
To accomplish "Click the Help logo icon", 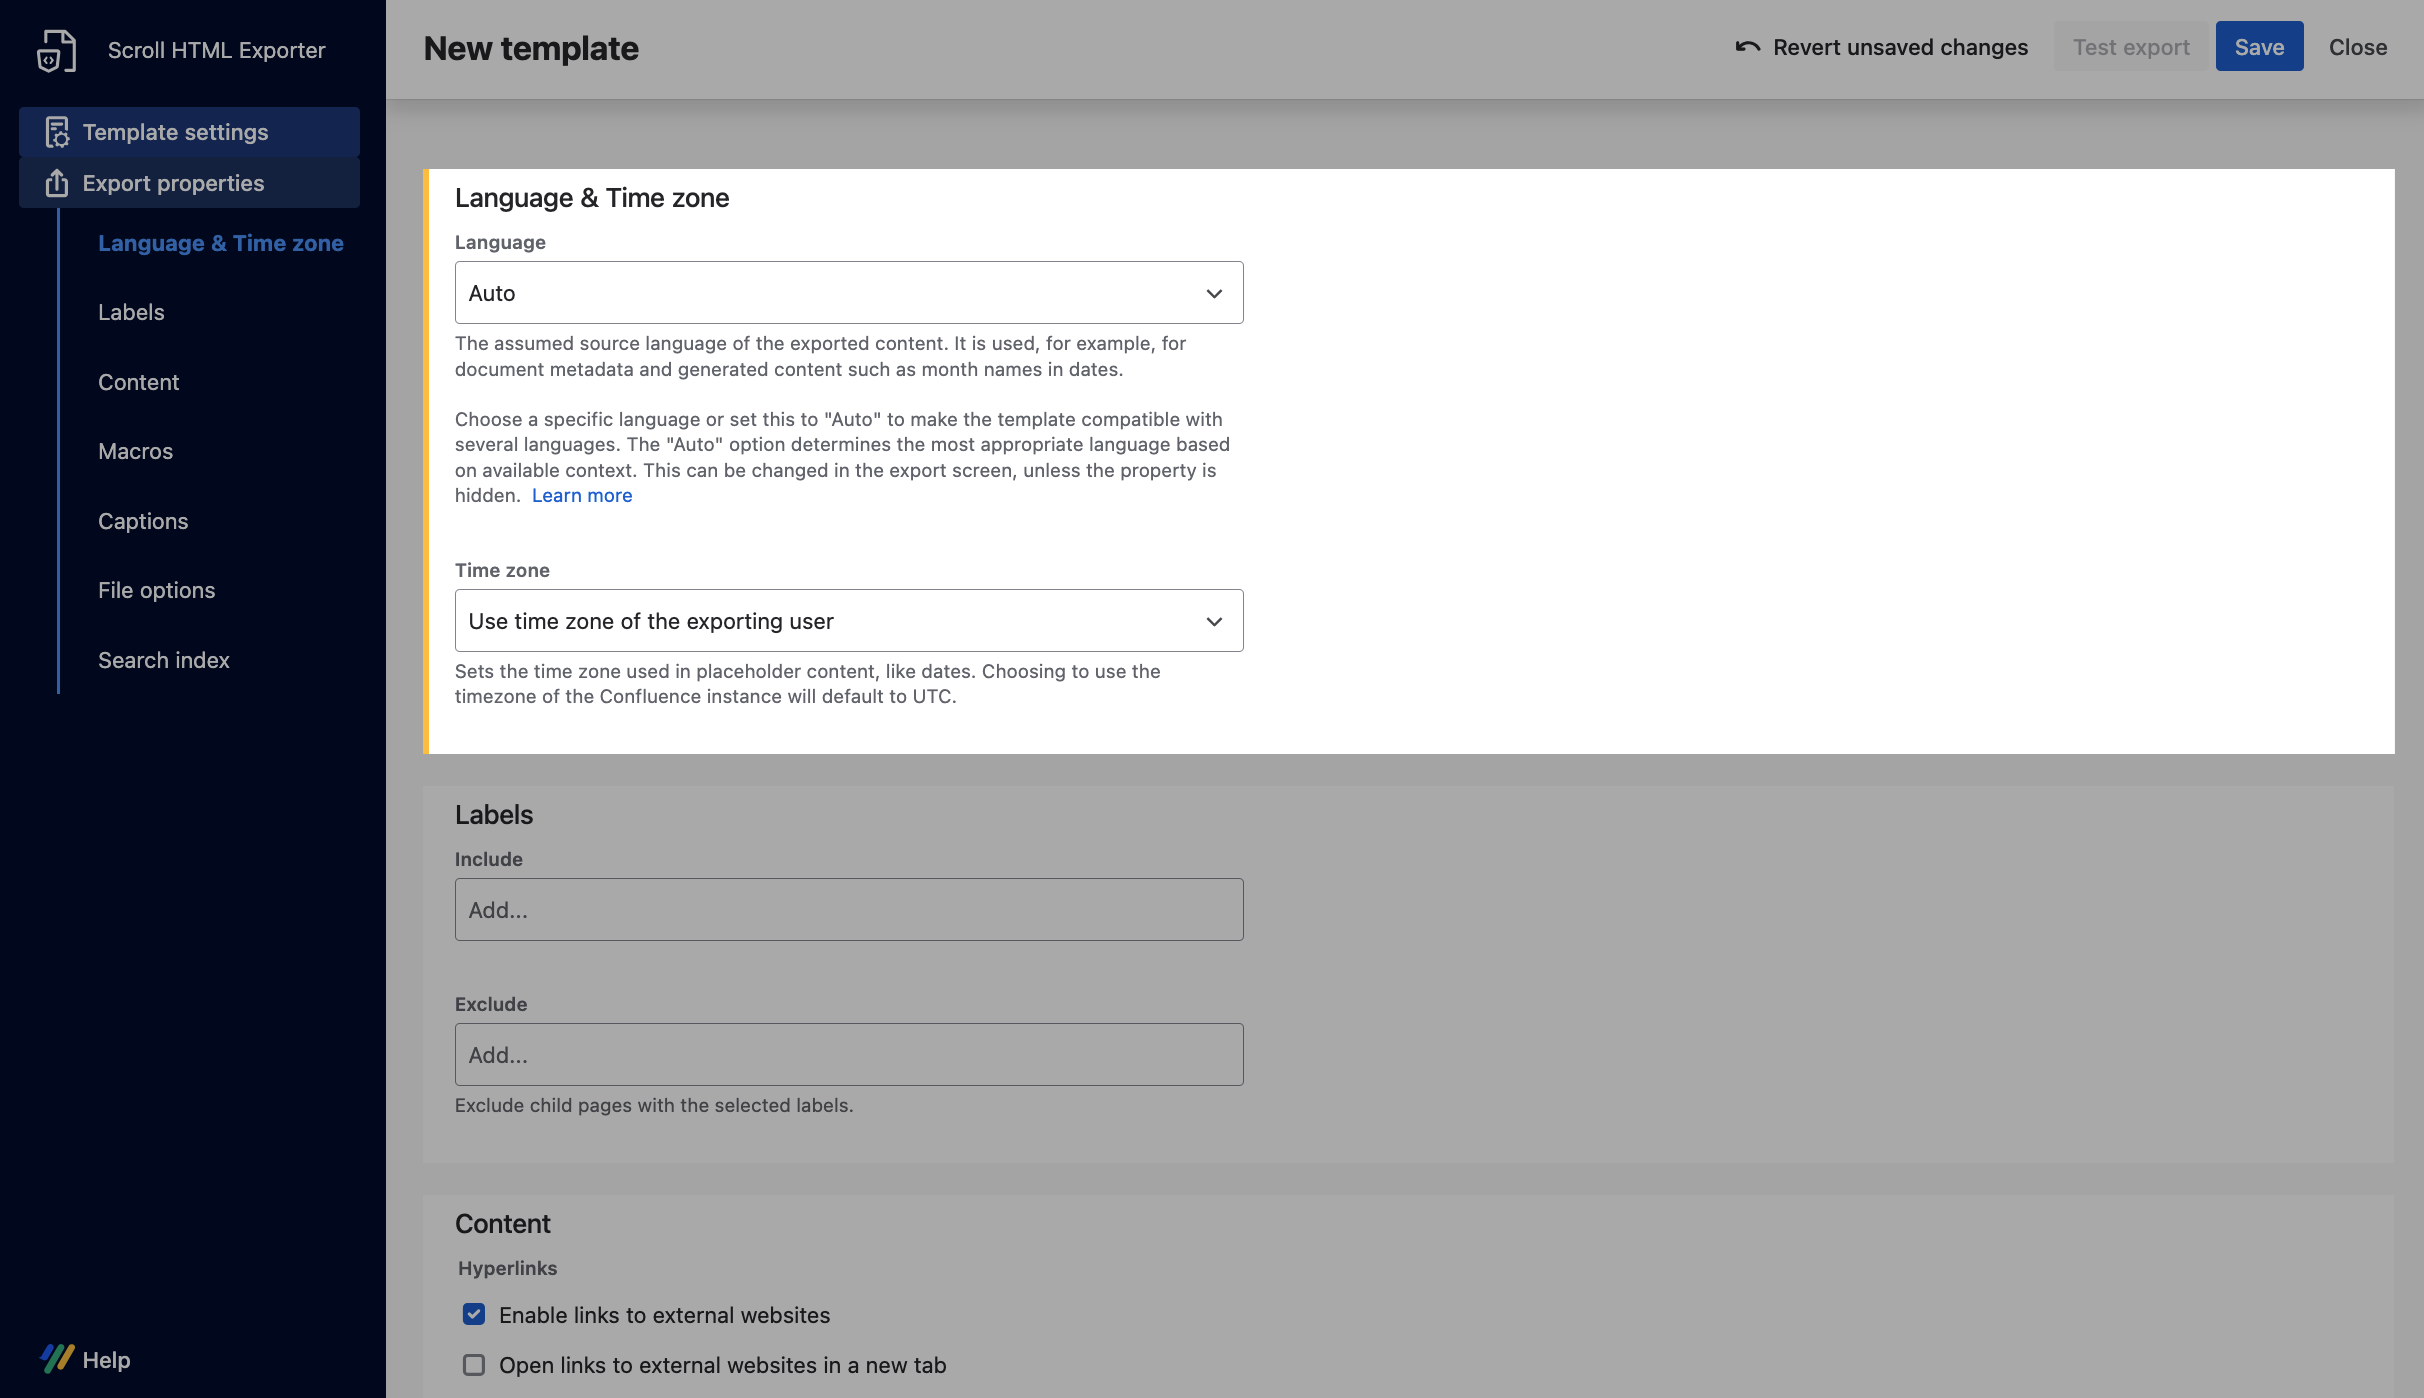I will (x=57, y=1359).
